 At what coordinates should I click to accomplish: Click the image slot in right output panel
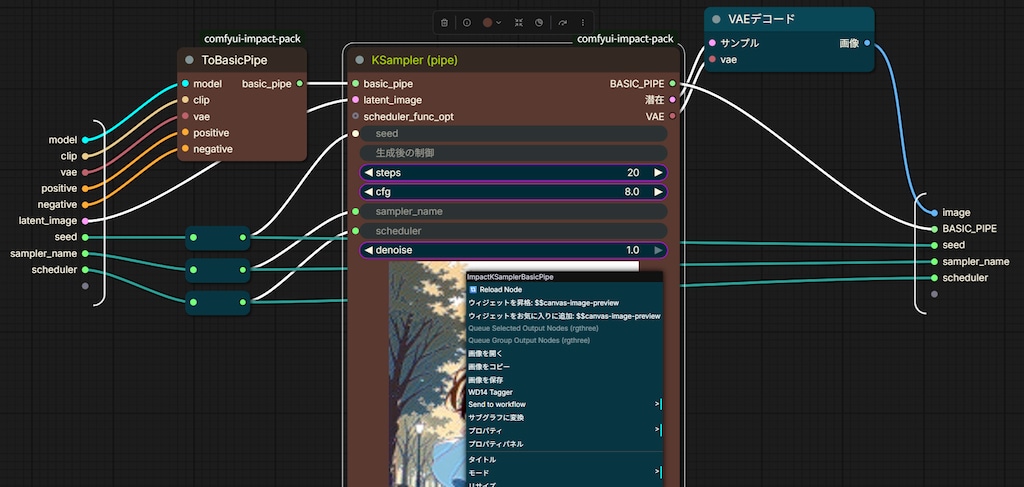935,213
